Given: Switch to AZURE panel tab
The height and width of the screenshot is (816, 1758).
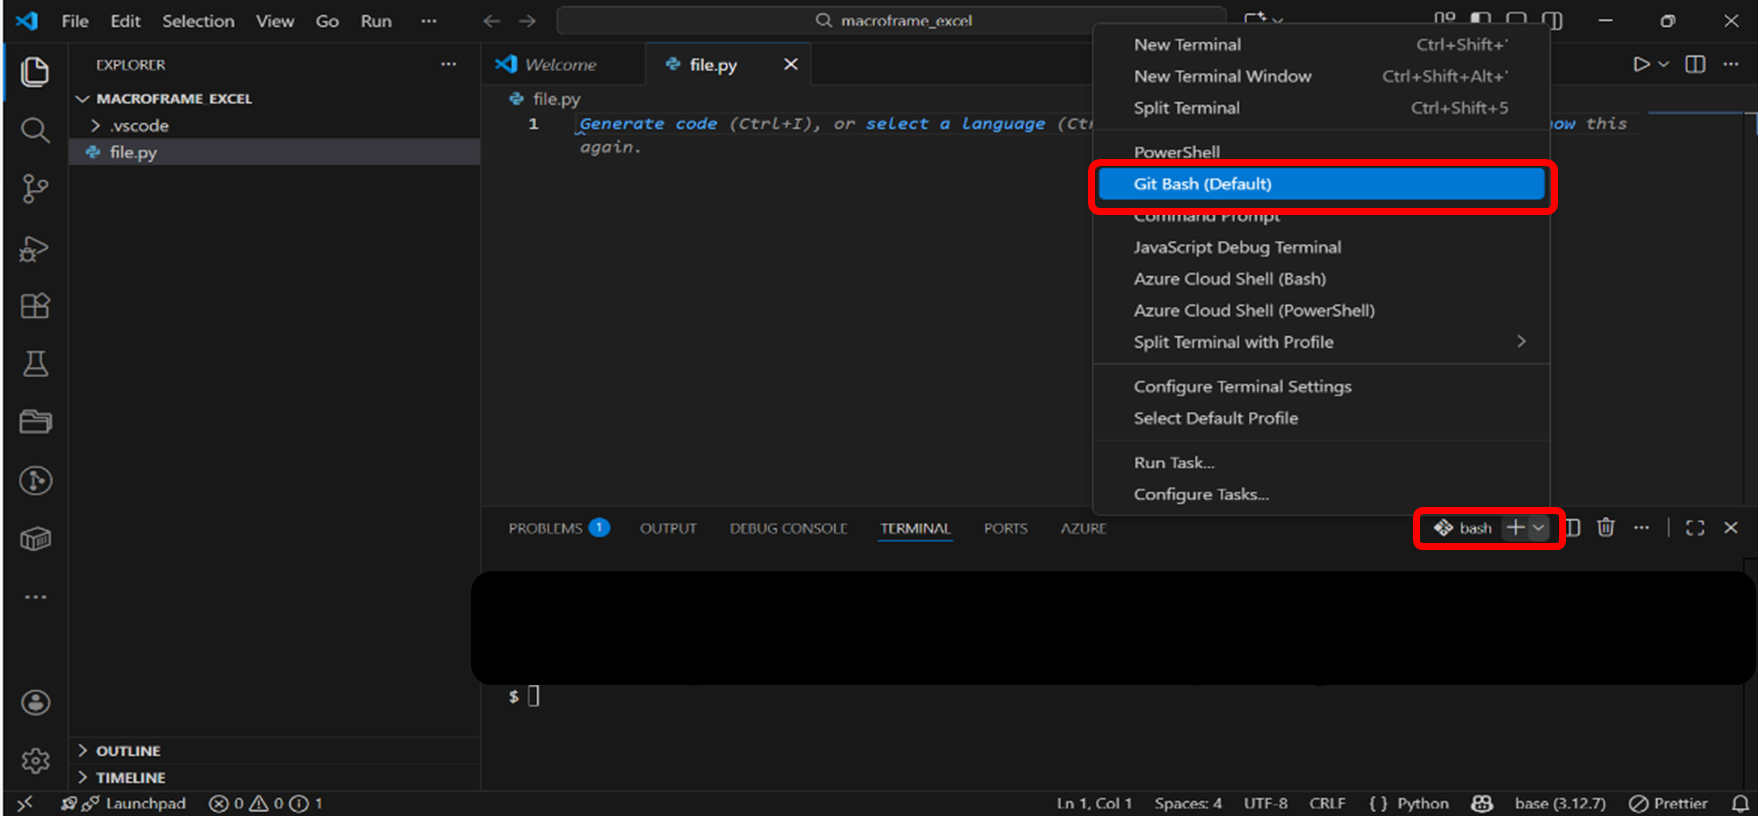Looking at the screenshot, I should [1083, 528].
